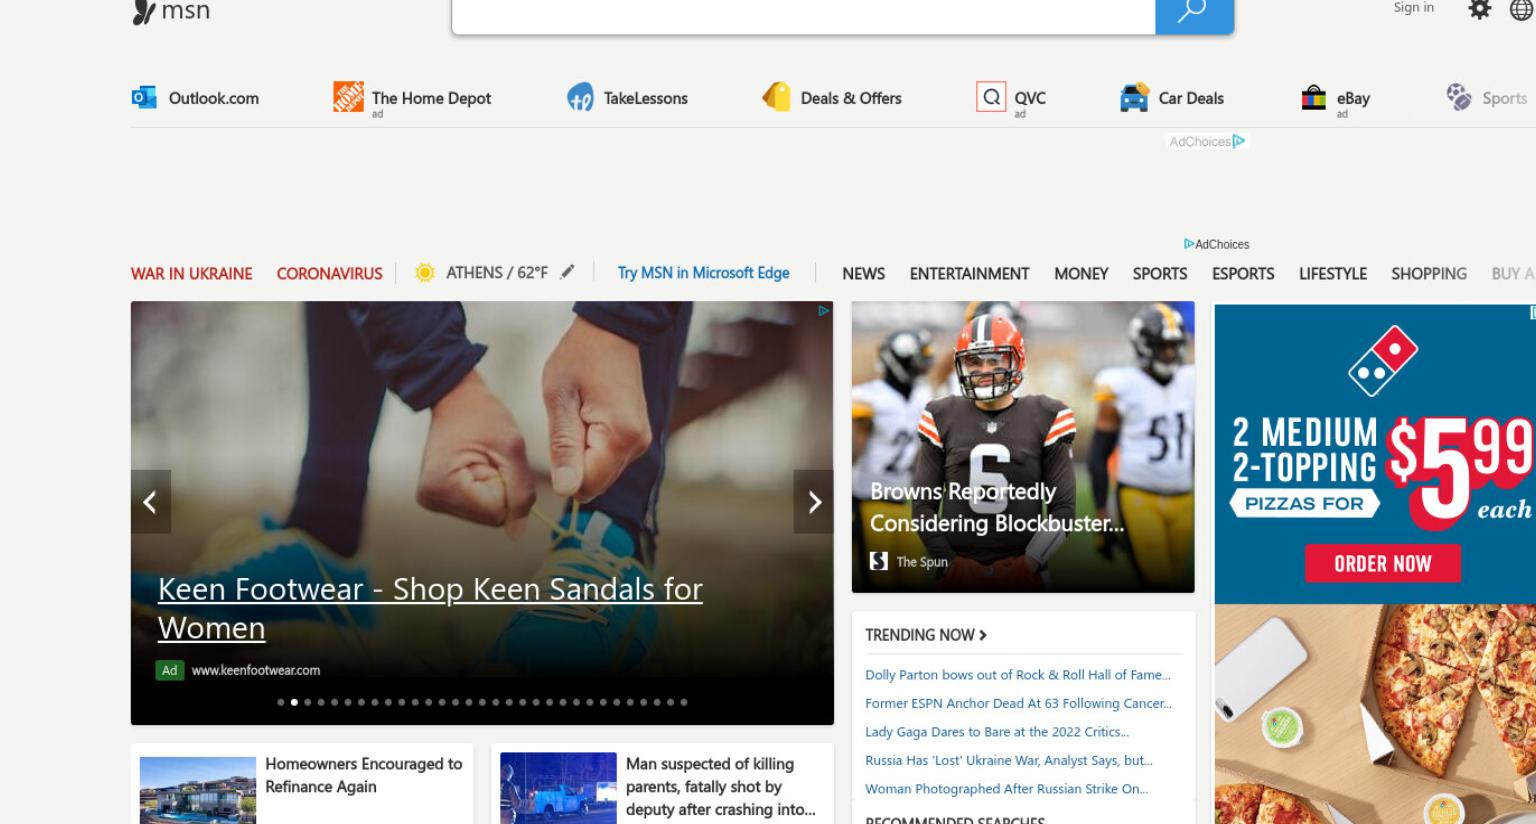This screenshot has height=824, width=1536.
Task: Open Russia Has 'Lost' Ukraine War story
Action: (x=1008, y=760)
